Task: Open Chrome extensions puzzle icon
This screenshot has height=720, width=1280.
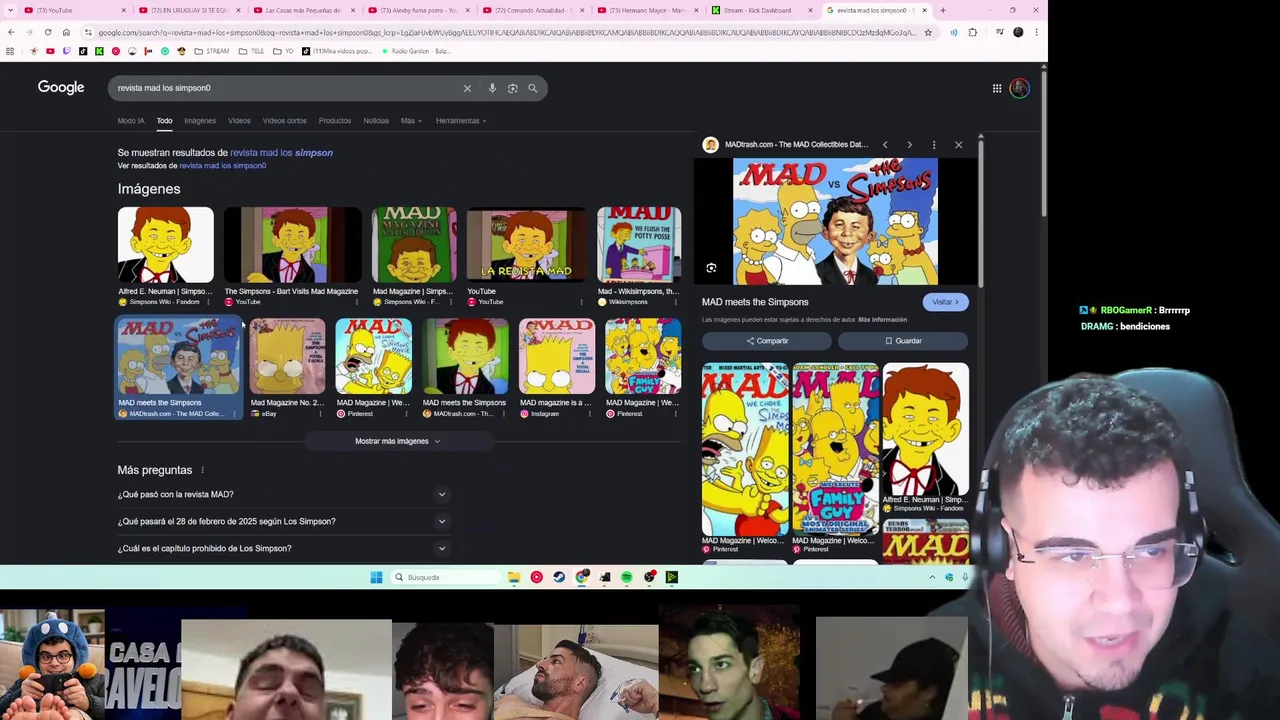Action: click(972, 32)
